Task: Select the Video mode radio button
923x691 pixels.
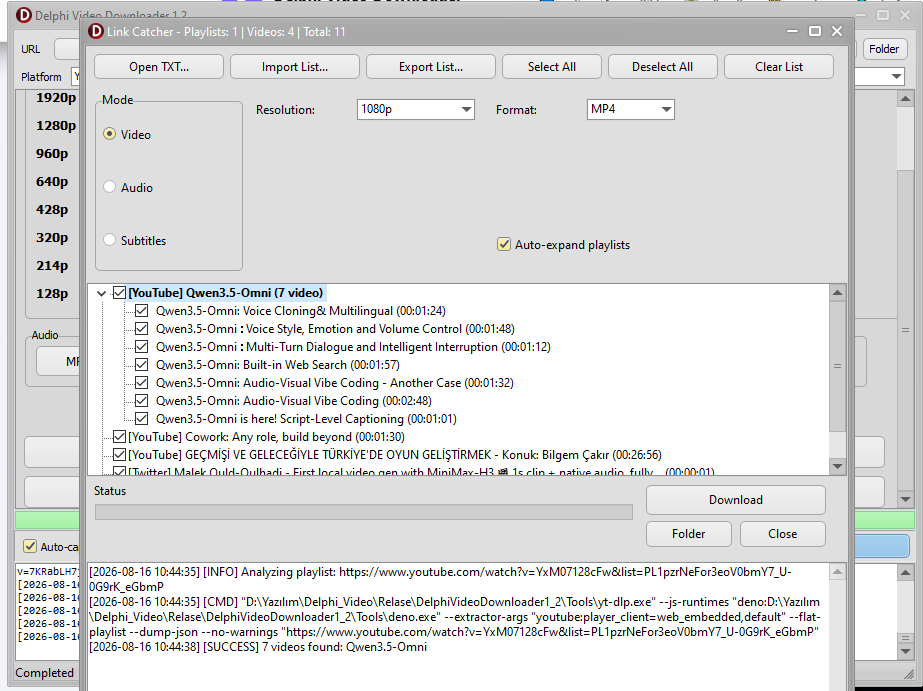Action: click(109, 134)
